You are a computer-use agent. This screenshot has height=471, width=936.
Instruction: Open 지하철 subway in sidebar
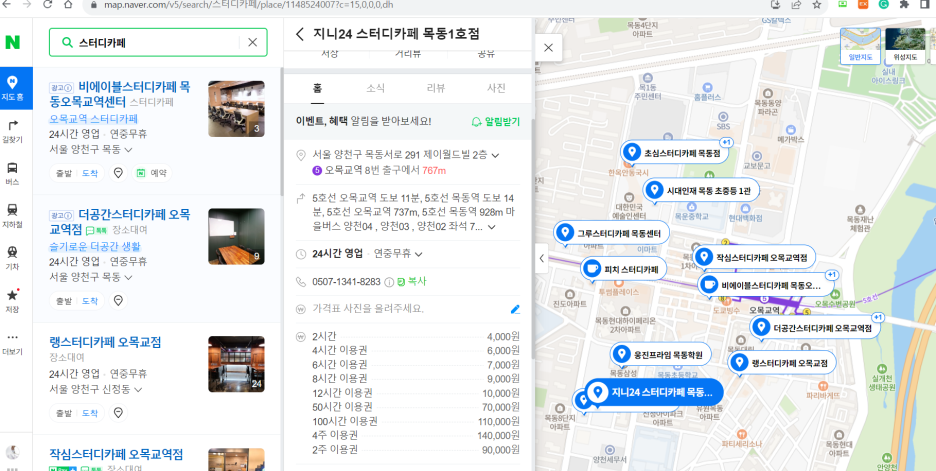click(x=13, y=216)
